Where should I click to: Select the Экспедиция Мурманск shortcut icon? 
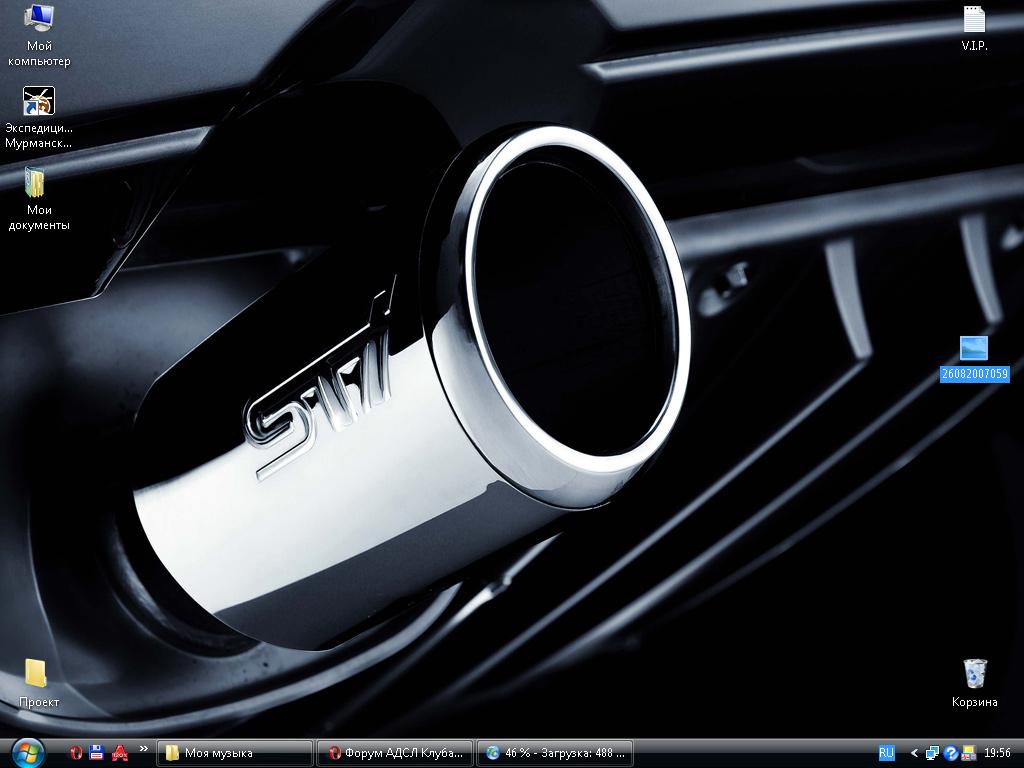point(39,101)
